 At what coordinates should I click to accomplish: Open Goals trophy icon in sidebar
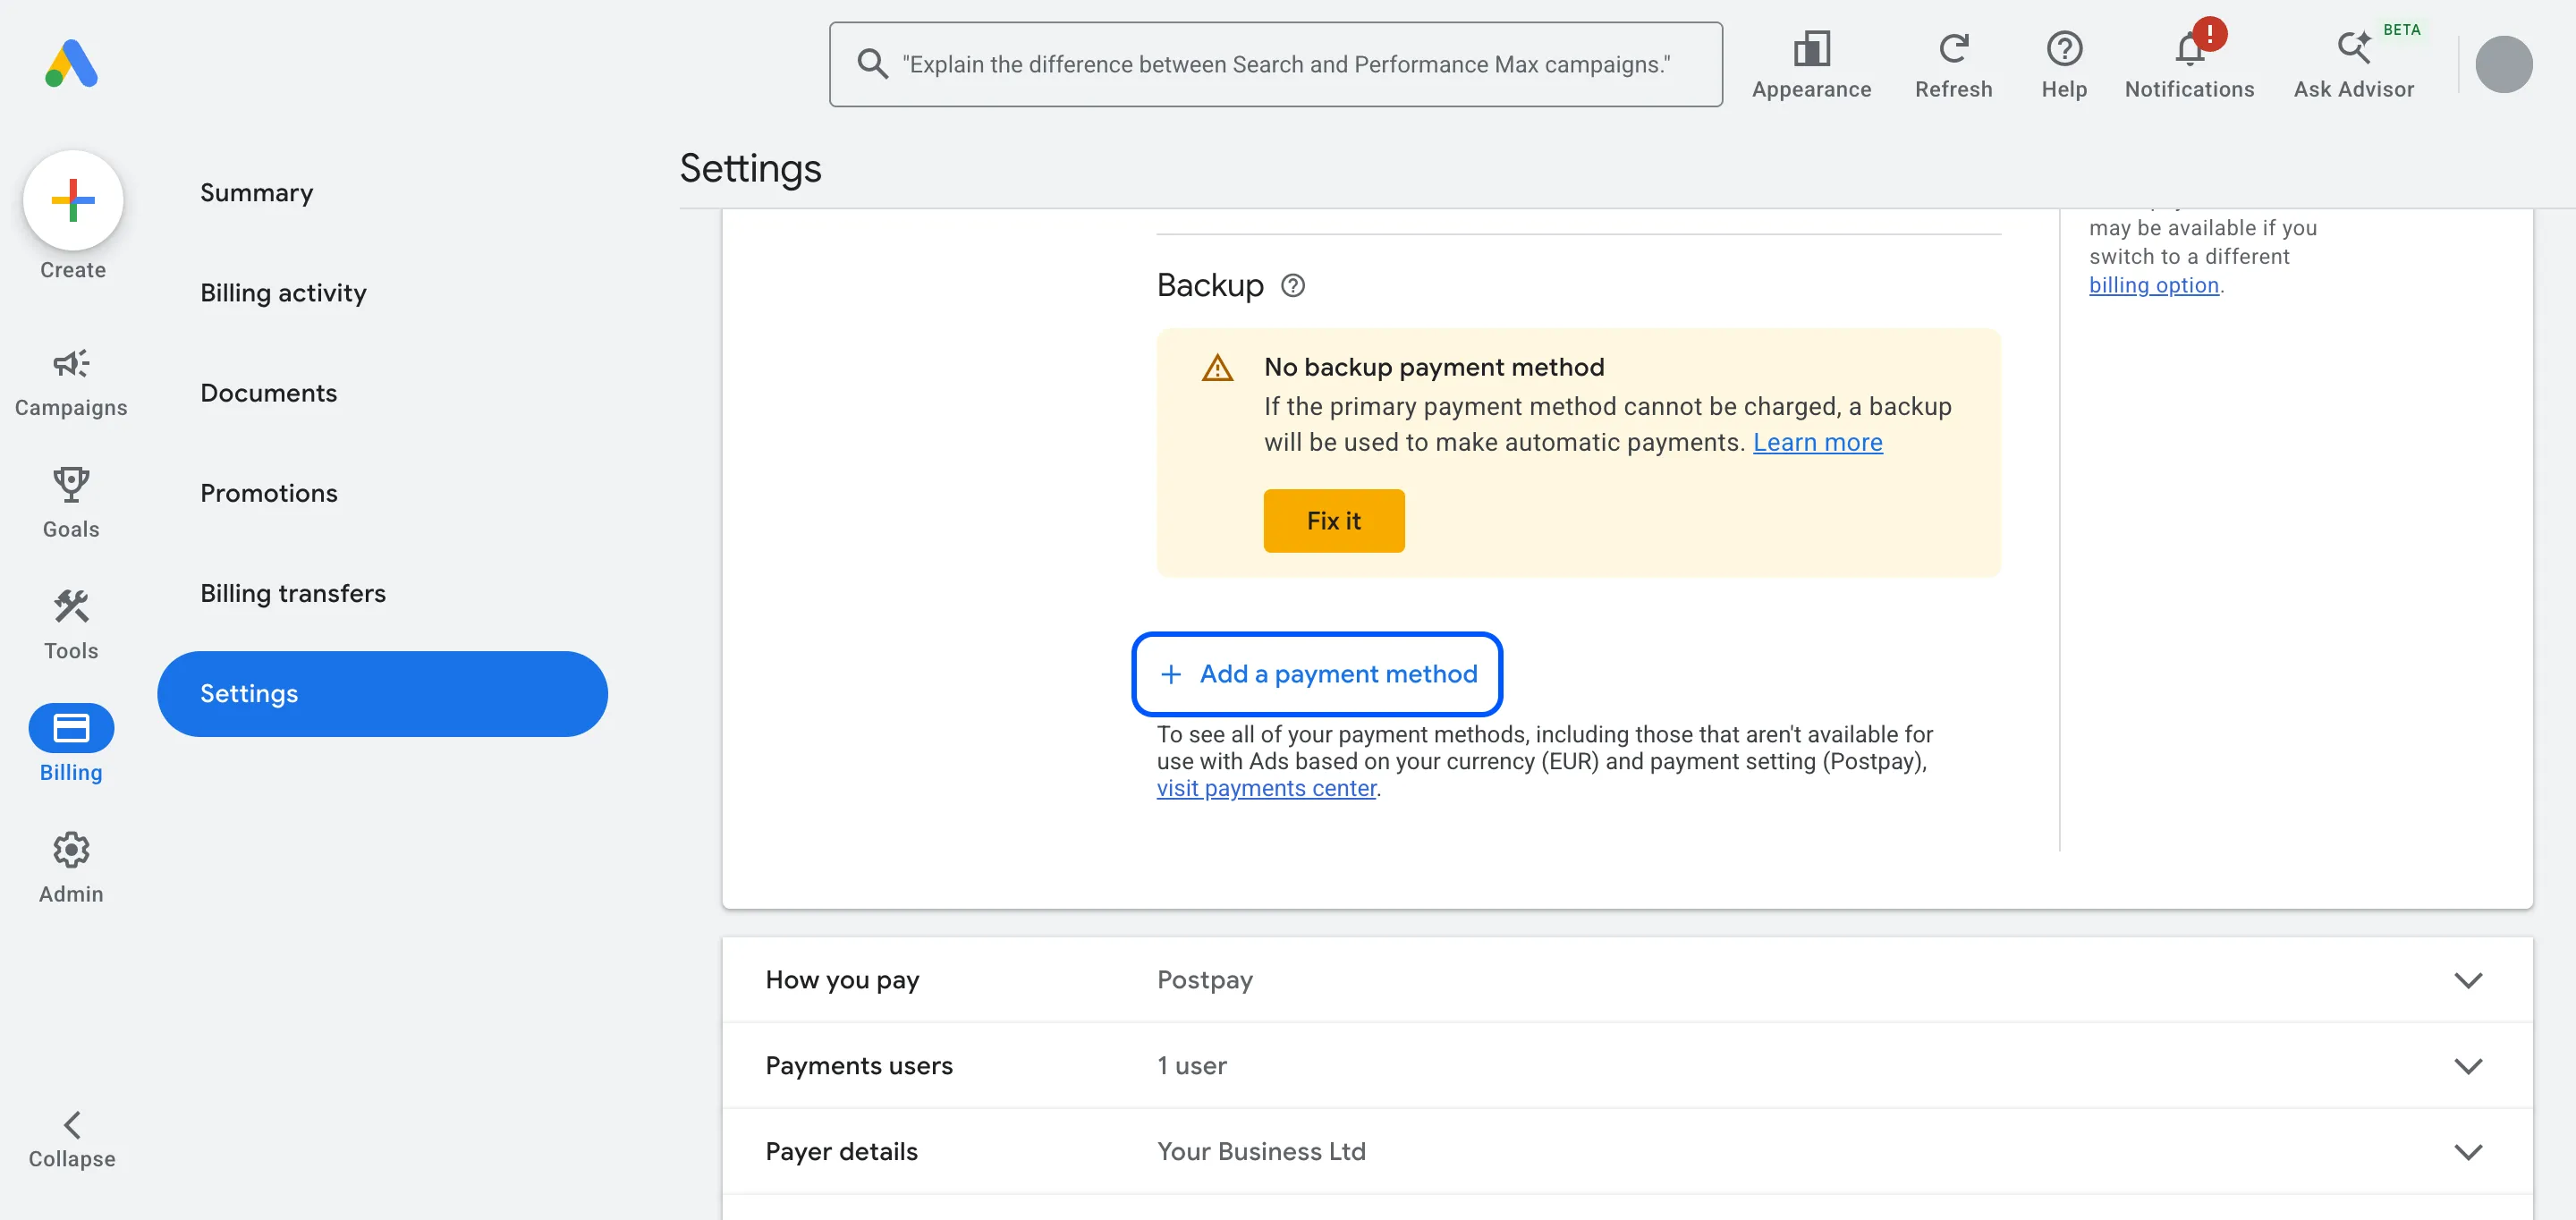tap(71, 485)
